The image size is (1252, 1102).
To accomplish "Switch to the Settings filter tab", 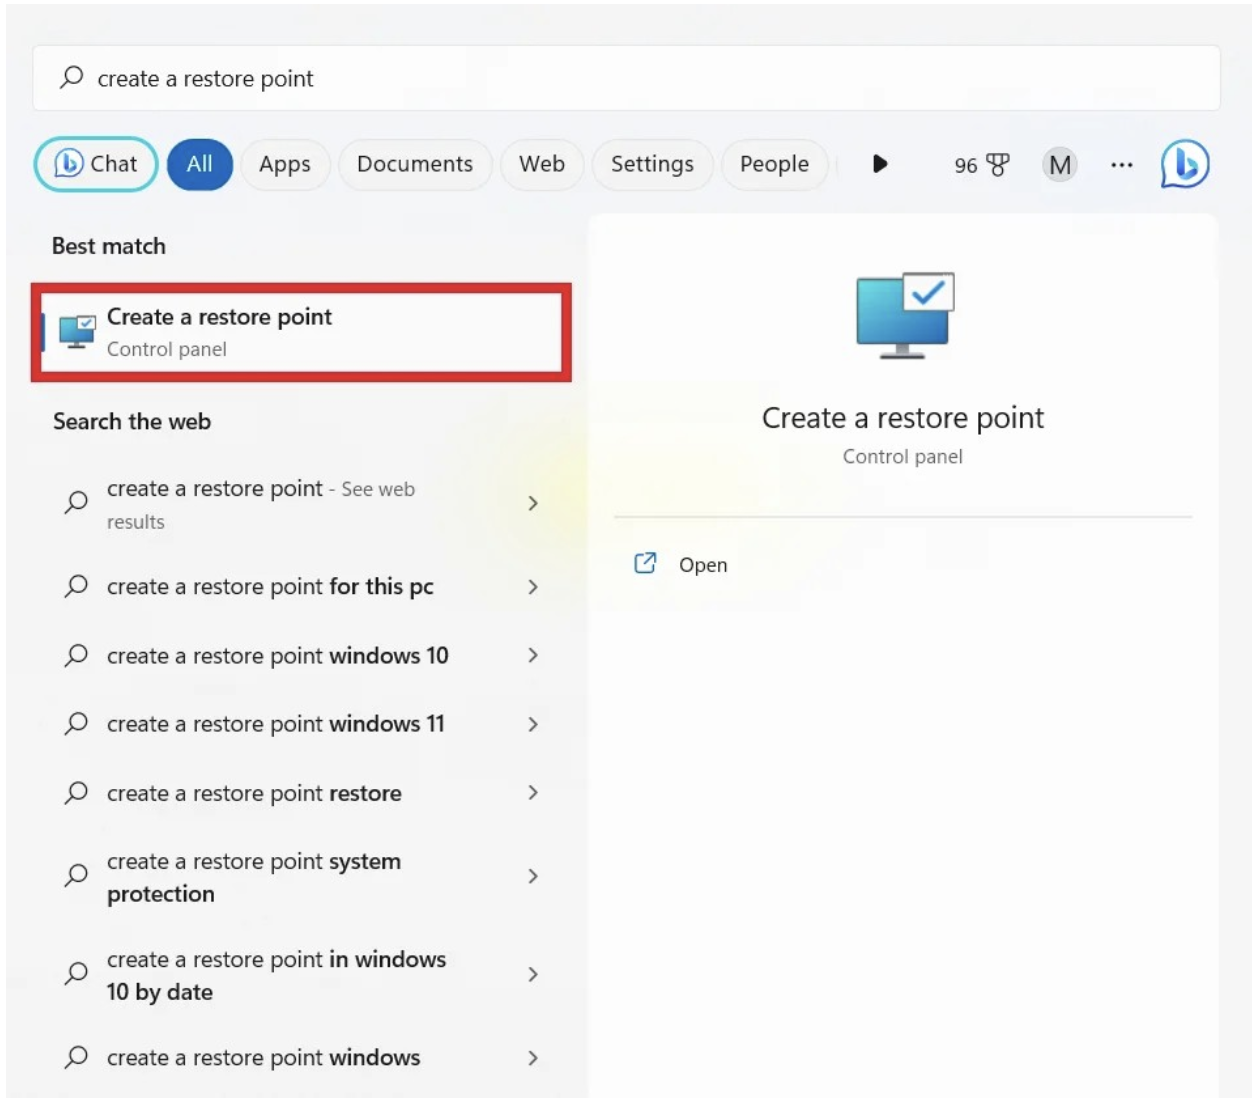I will pyautogui.click(x=652, y=165).
